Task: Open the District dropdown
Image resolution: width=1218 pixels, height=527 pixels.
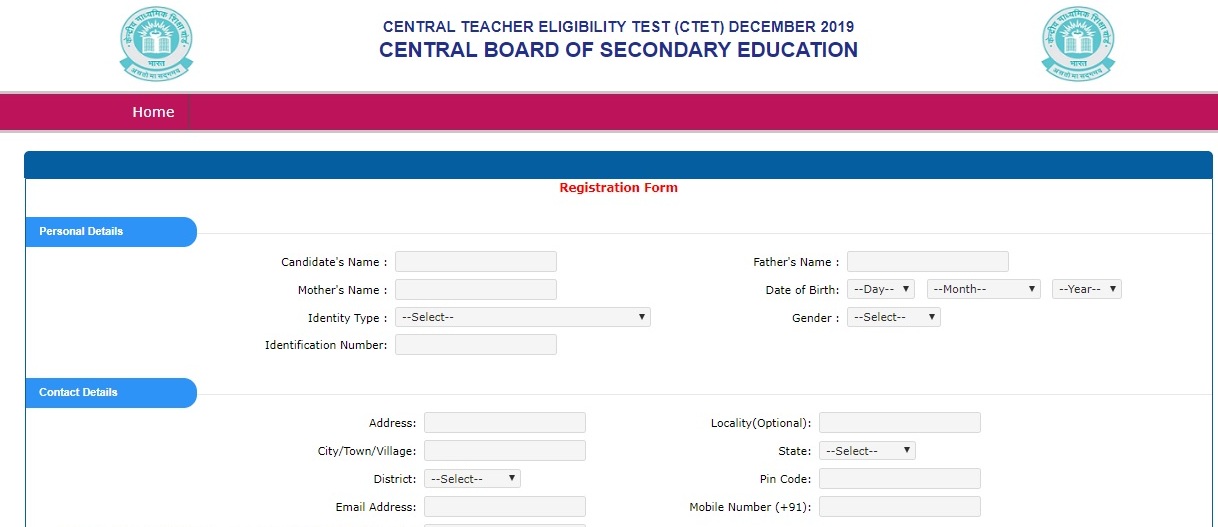Action: coord(472,479)
